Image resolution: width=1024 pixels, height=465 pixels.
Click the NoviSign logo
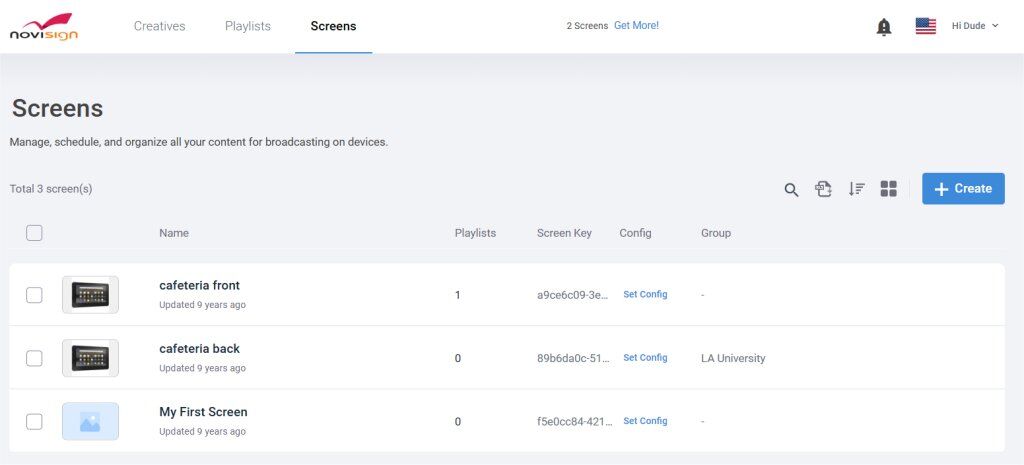44,27
